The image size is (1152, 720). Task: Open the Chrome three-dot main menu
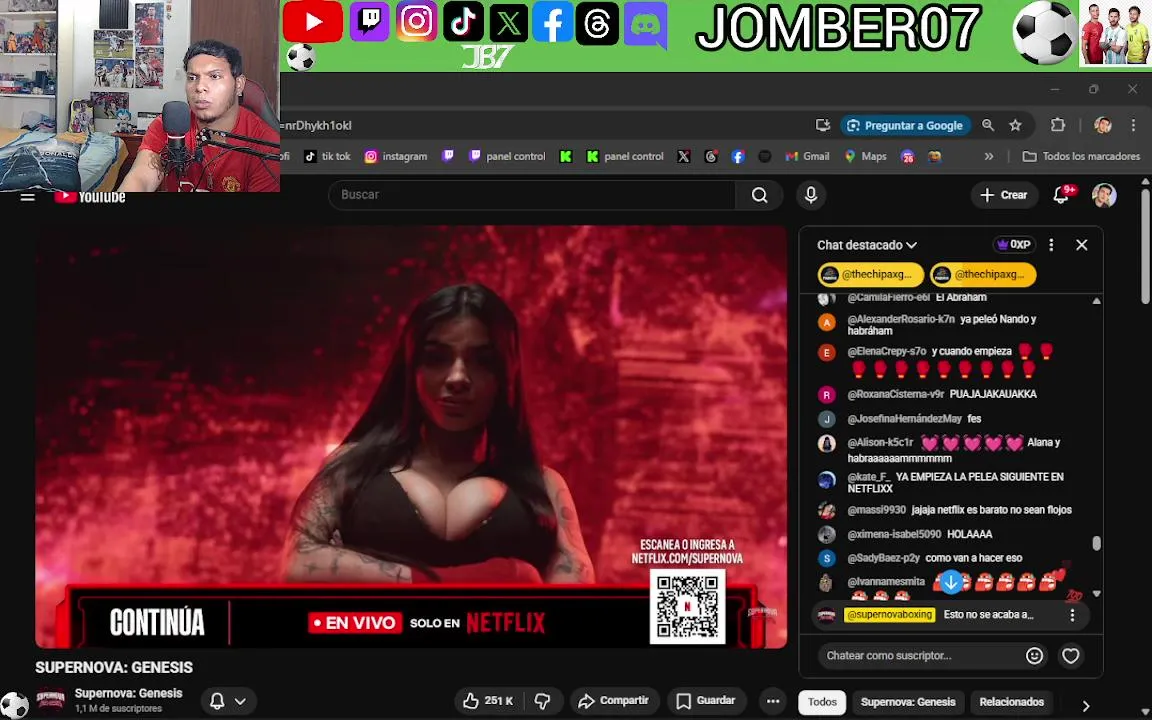1134,125
